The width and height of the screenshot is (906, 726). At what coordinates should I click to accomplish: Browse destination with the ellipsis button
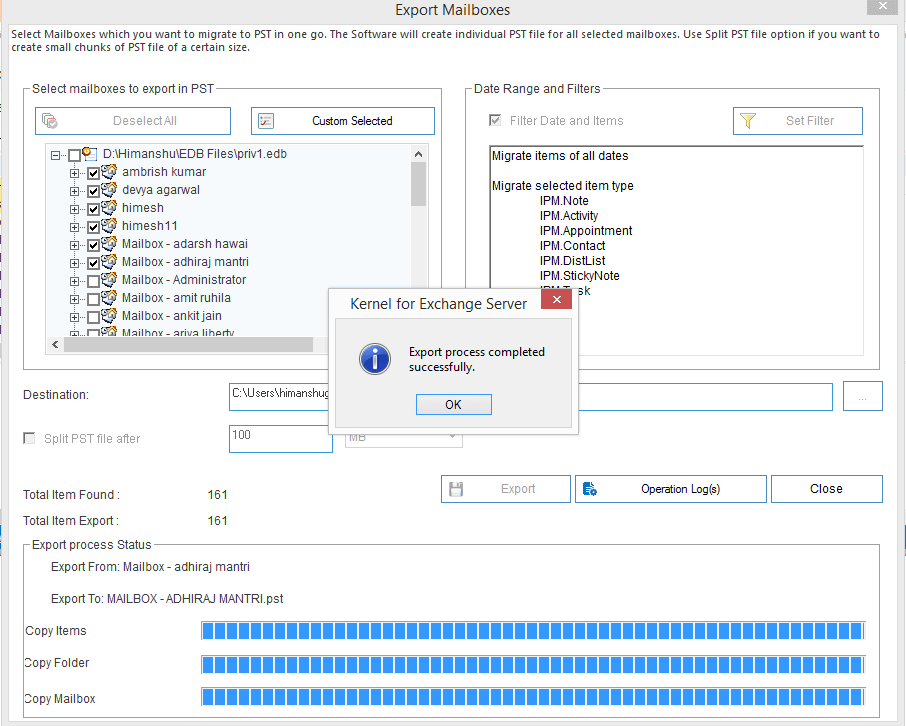(x=863, y=396)
